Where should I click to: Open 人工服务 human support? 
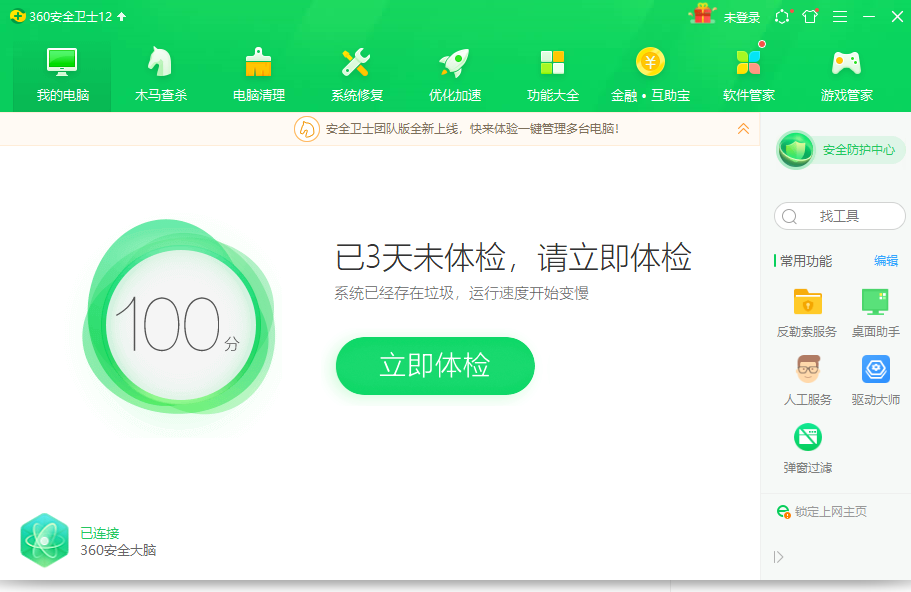[808, 381]
